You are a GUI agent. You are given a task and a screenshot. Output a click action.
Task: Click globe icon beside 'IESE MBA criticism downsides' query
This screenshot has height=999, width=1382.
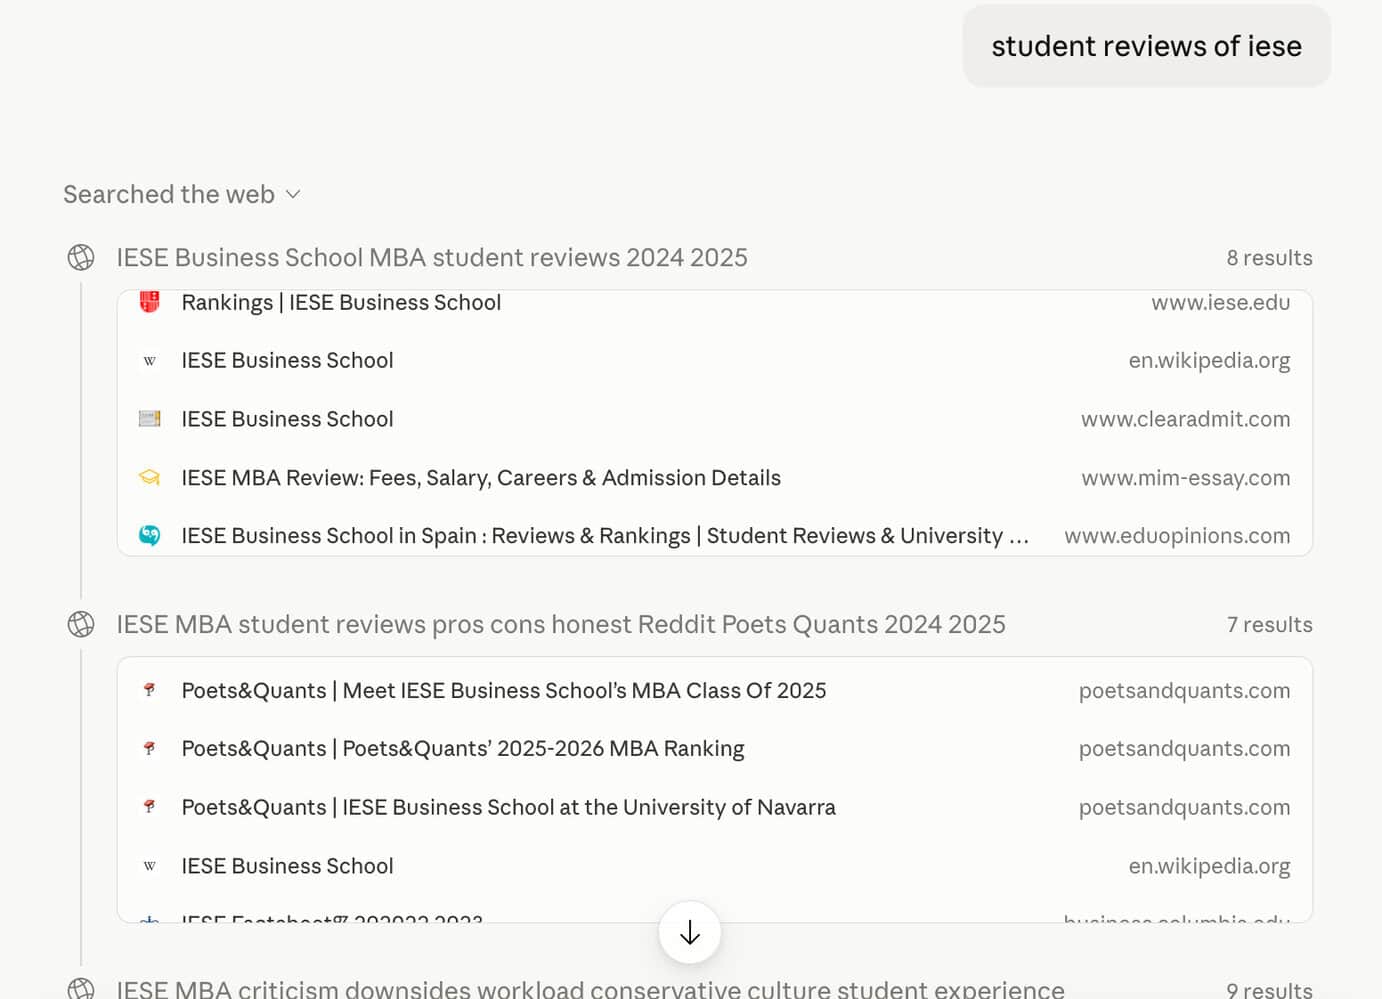pos(81,988)
